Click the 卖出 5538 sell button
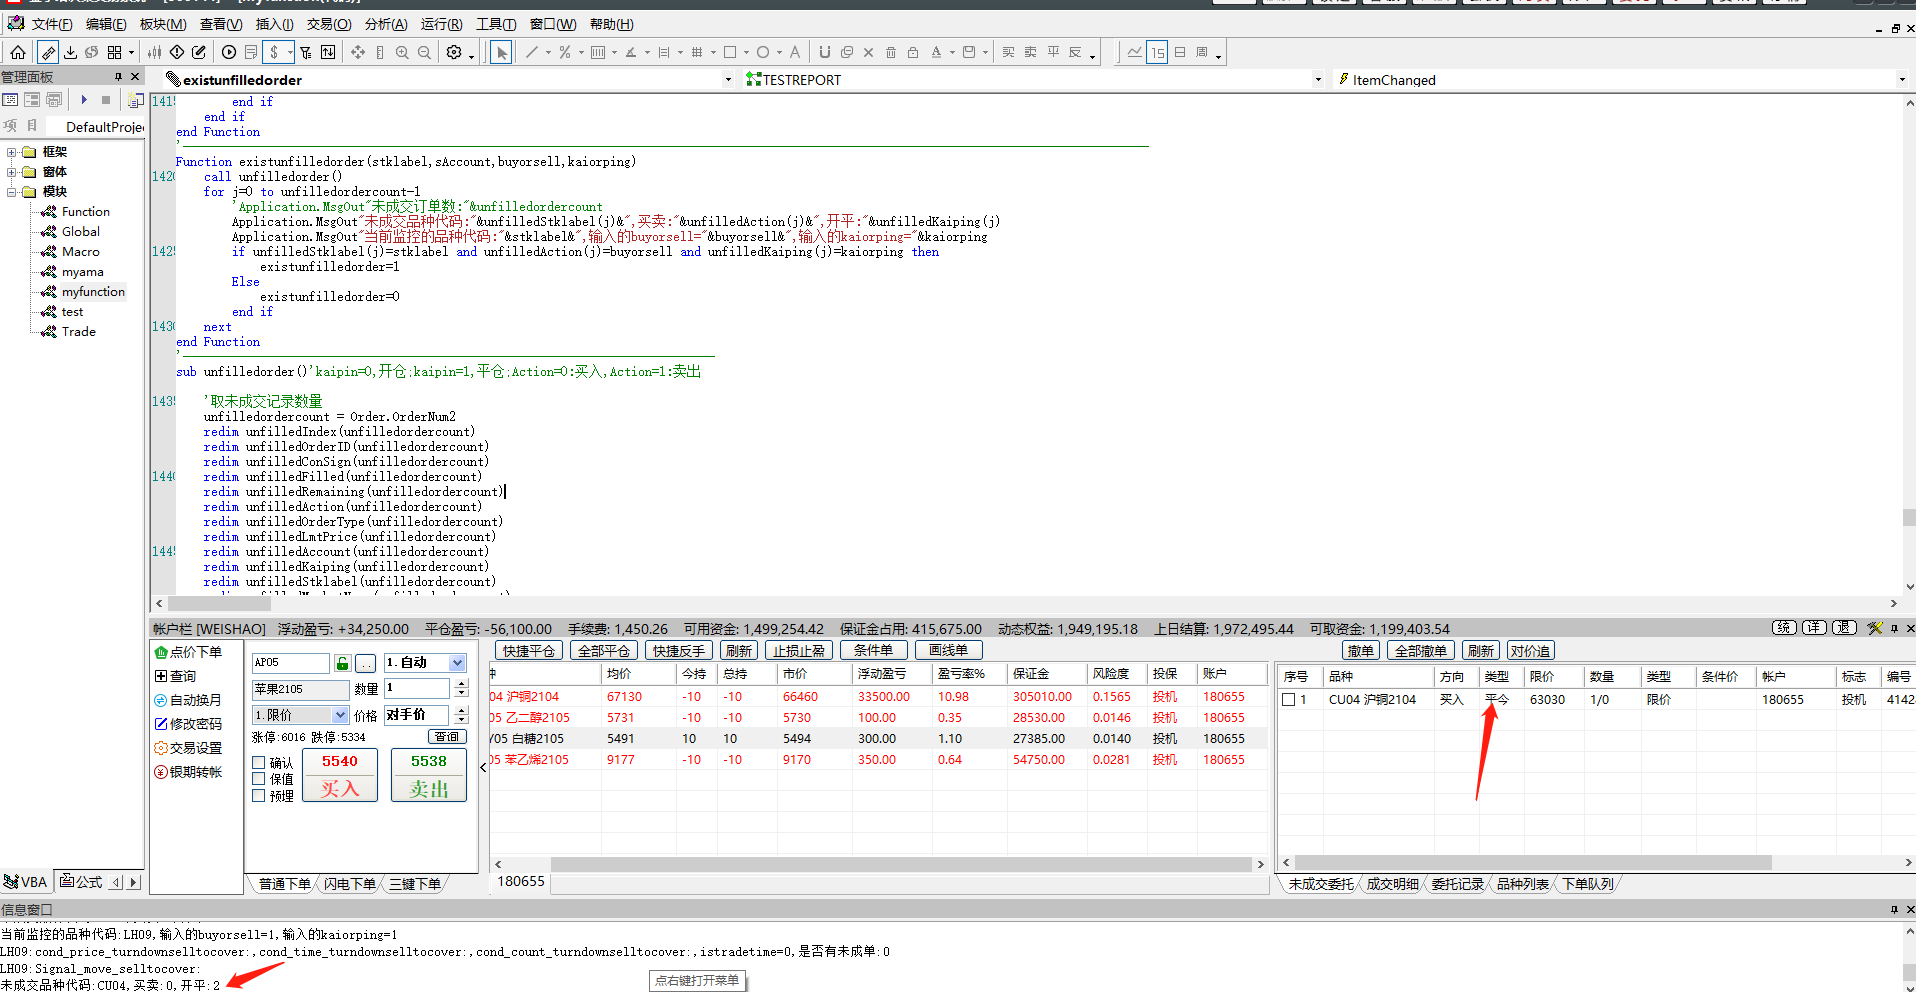1916x992 pixels. (x=429, y=775)
